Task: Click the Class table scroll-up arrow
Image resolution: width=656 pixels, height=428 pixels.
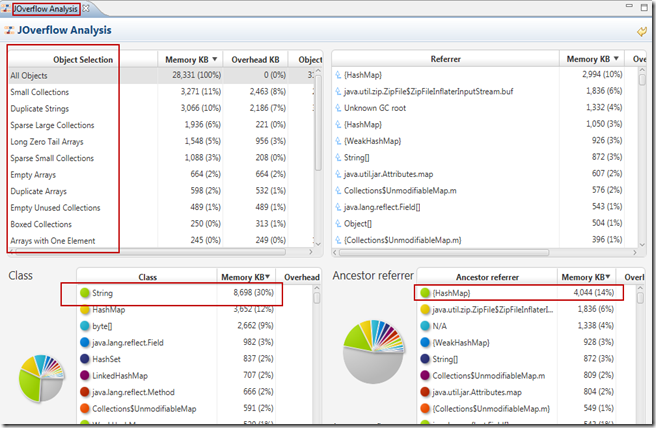Action: (317, 288)
